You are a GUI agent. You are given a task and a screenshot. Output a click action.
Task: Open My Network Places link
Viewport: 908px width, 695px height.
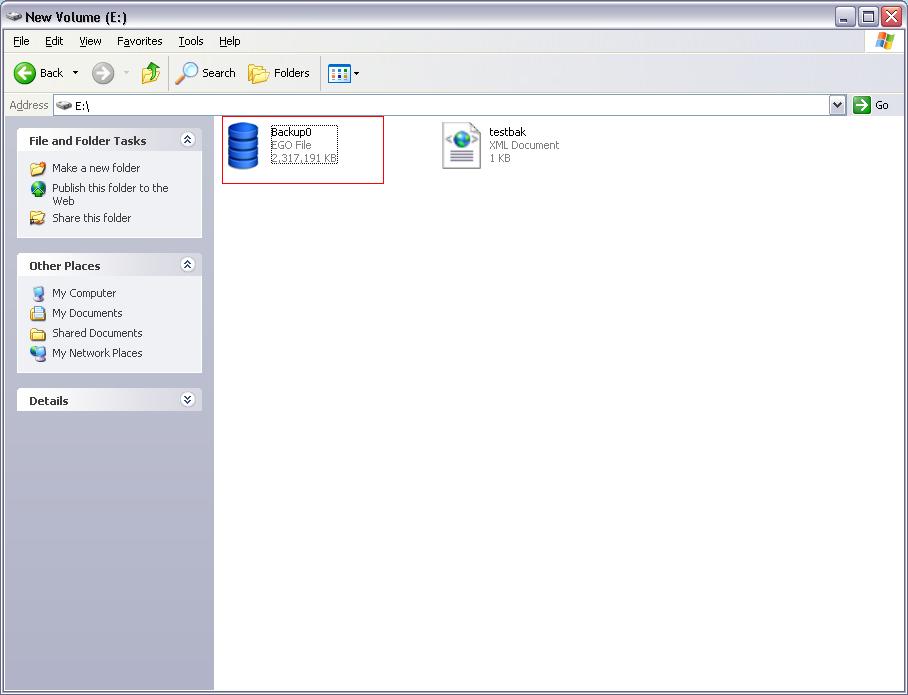pyautogui.click(x=97, y=353)
